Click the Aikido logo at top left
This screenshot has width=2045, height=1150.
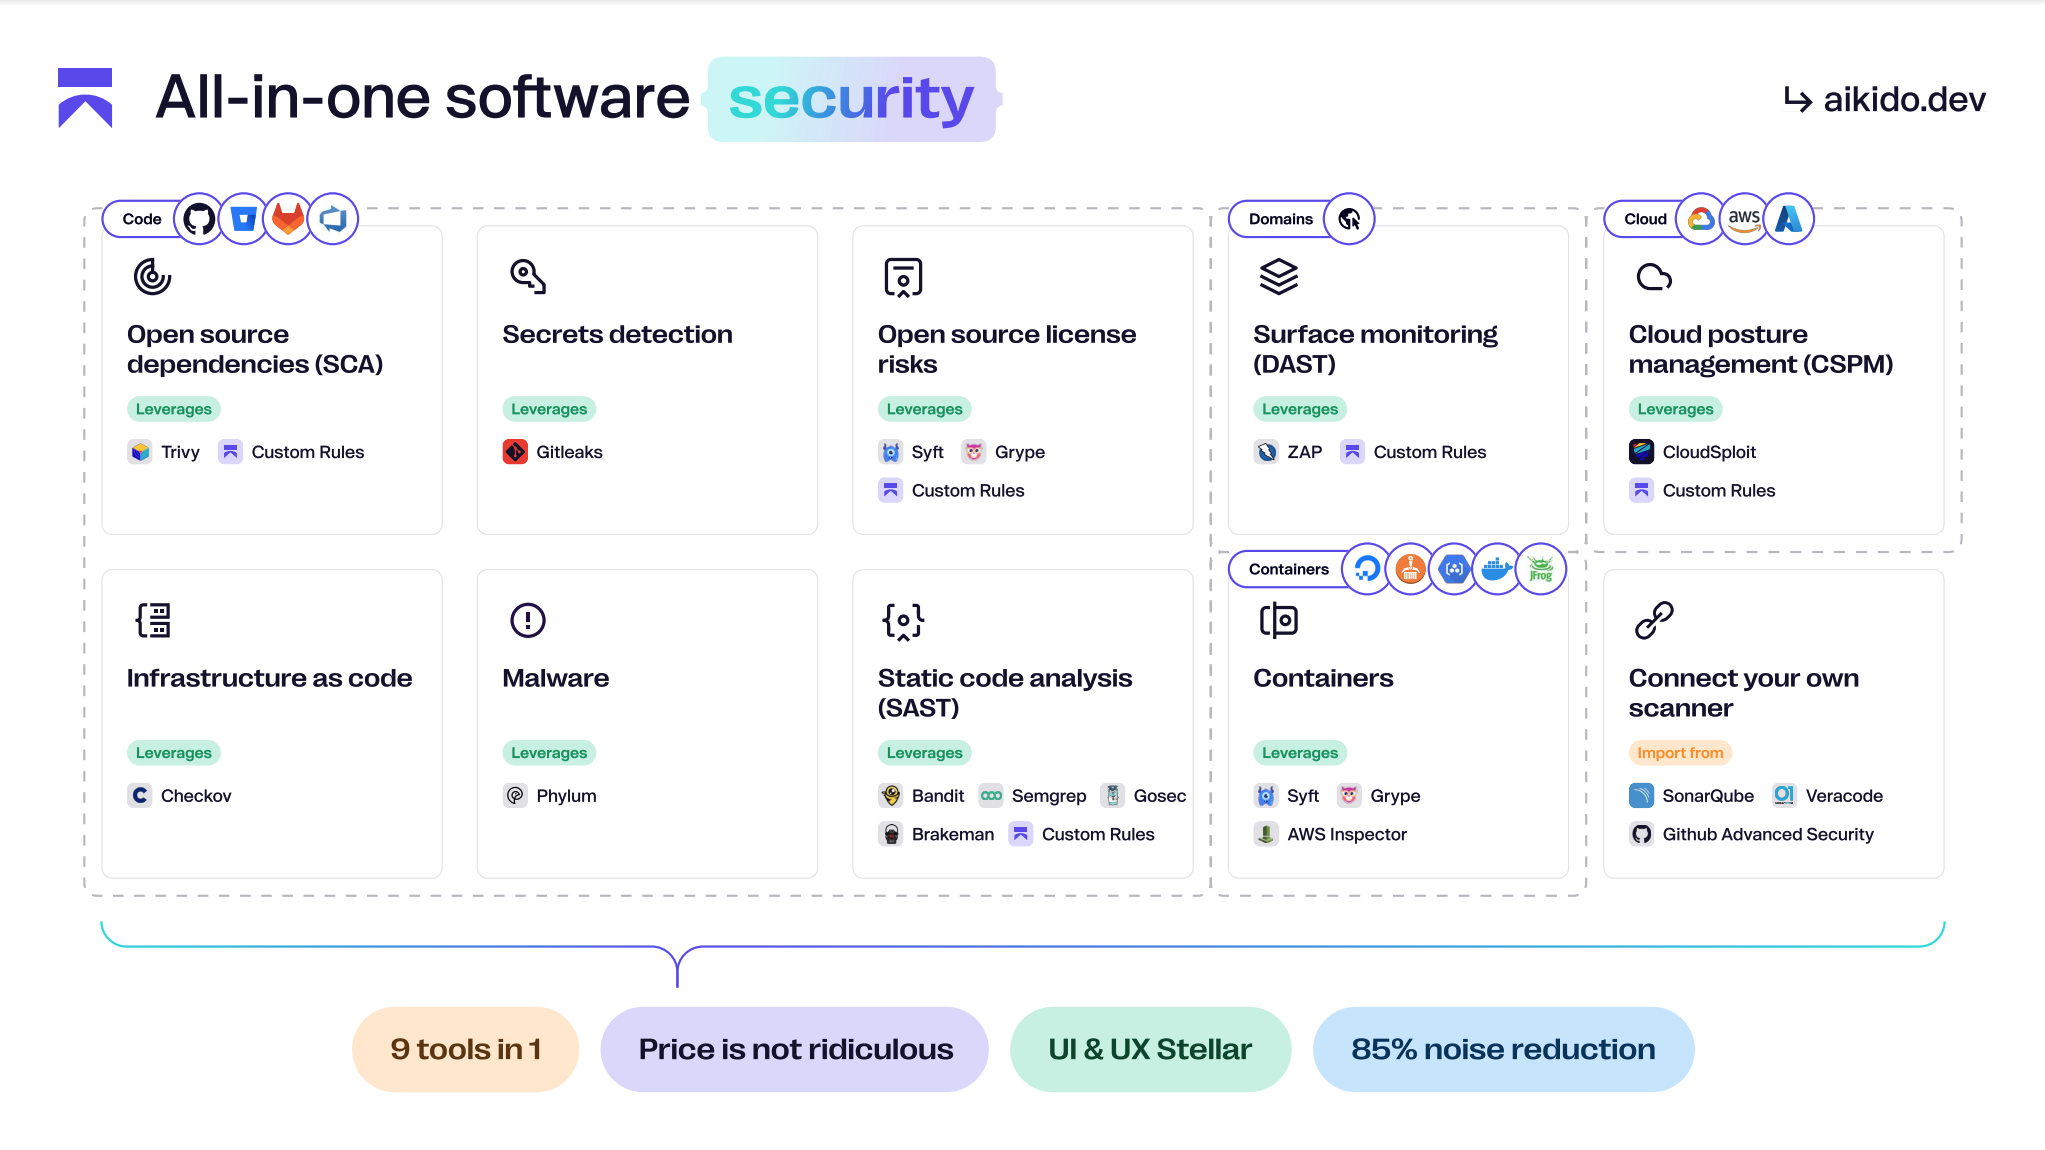point(85,98)
